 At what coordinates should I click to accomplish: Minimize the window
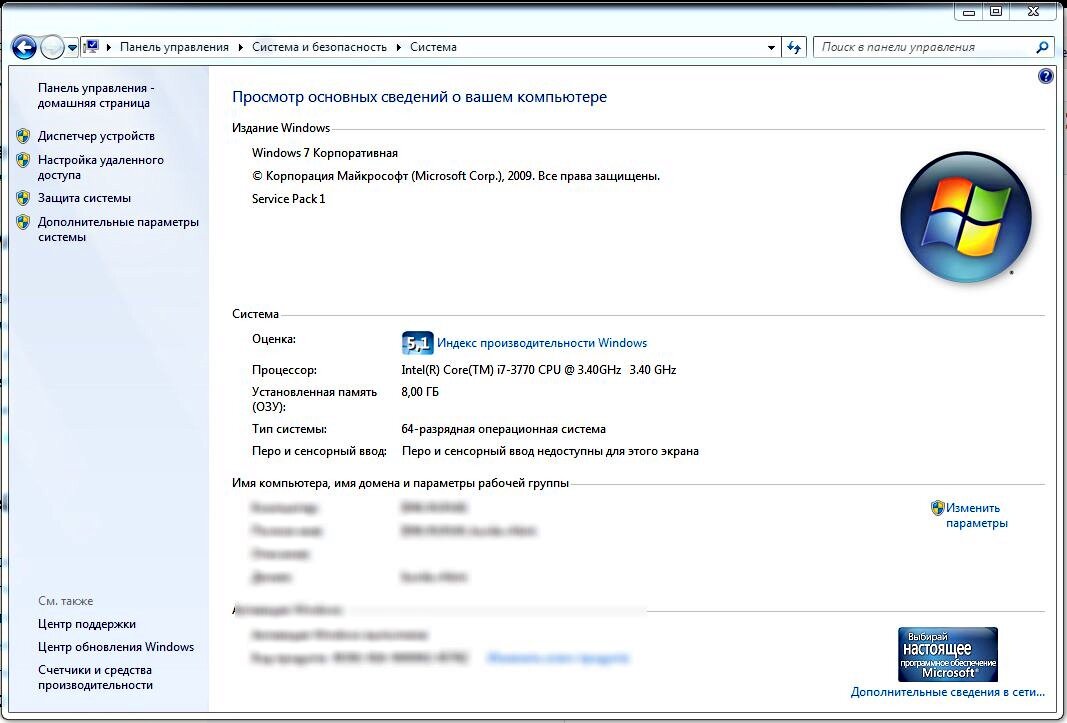[x=969, y=11]
